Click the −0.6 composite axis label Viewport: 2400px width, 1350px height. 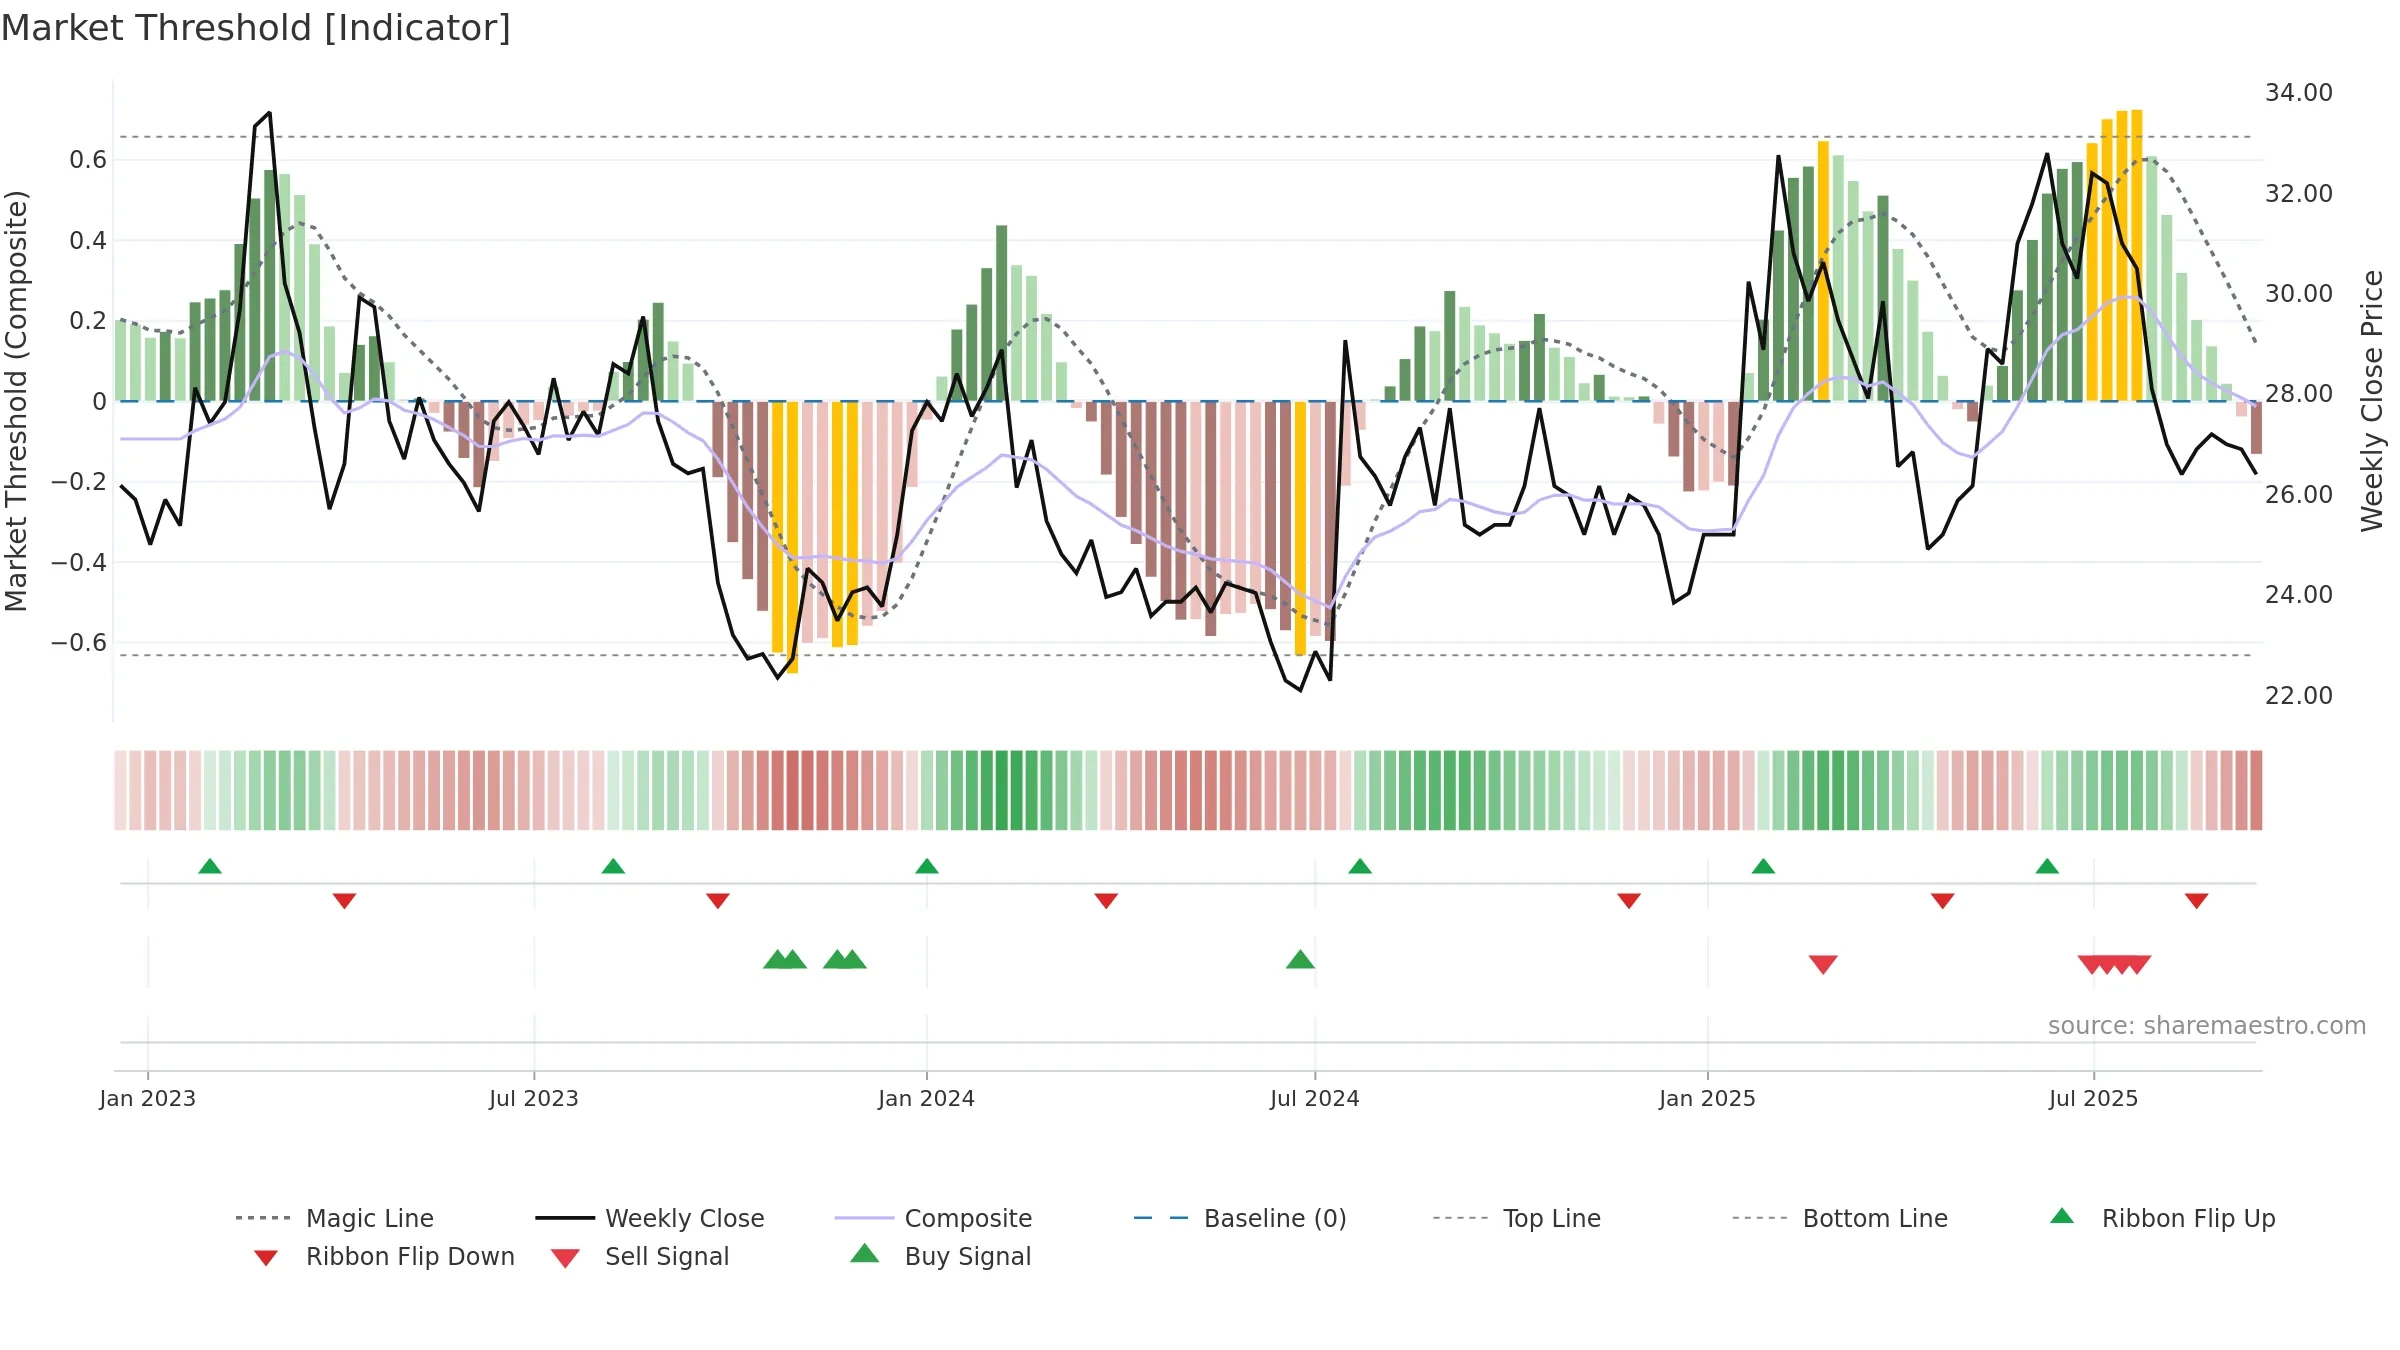79,642
